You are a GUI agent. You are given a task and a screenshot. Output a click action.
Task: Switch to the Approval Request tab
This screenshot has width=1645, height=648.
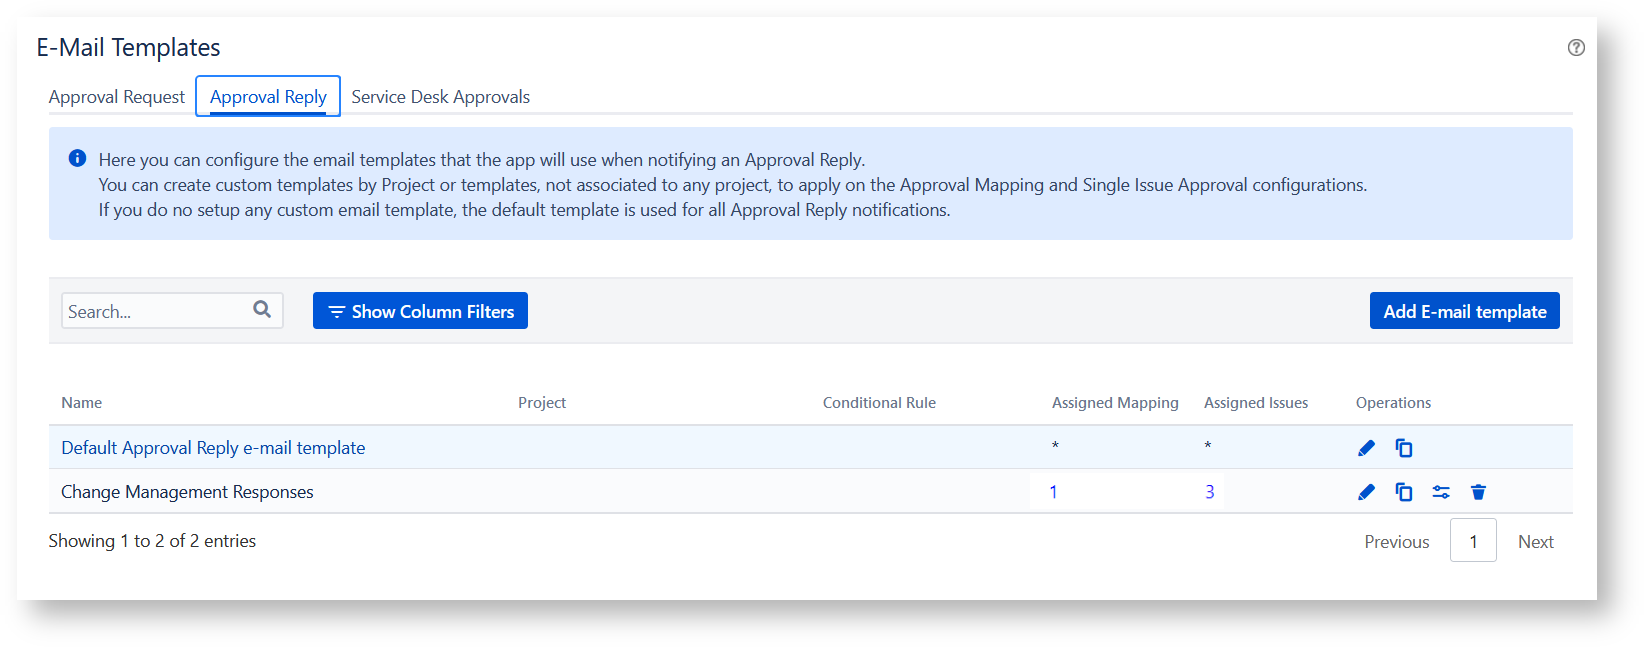pyautogui.click(x=117, y=97)
